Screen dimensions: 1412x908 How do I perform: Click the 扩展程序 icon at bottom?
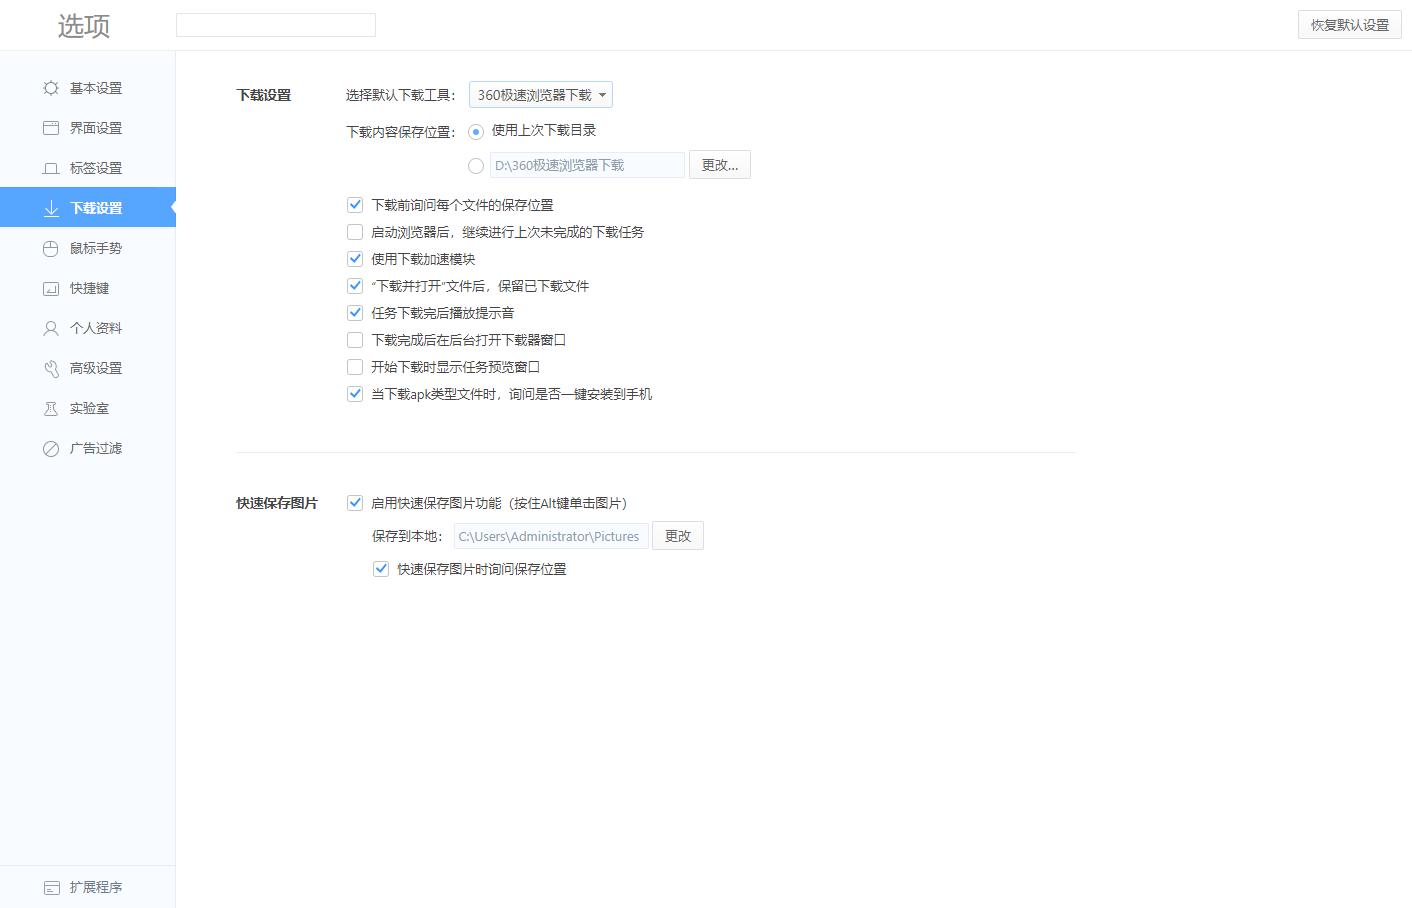(51, 887)
